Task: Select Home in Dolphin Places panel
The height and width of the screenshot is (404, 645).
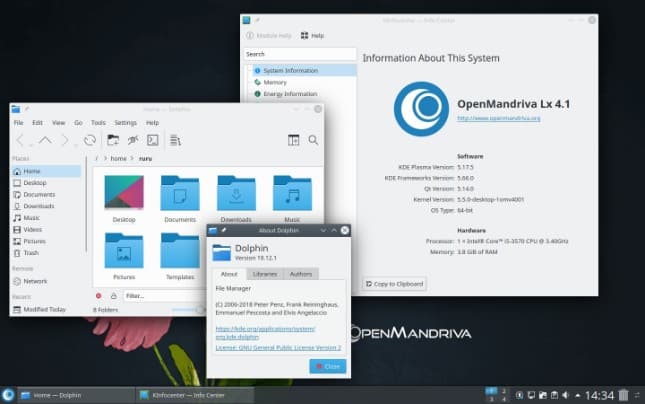Action: (x=46, y=171)
